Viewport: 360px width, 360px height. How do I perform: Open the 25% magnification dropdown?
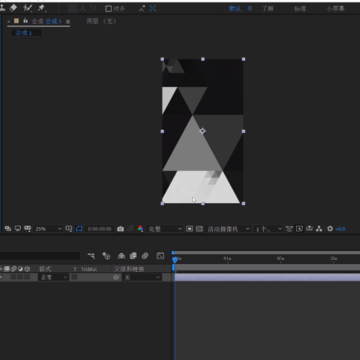pyautogui.click(x=48, y=229)
